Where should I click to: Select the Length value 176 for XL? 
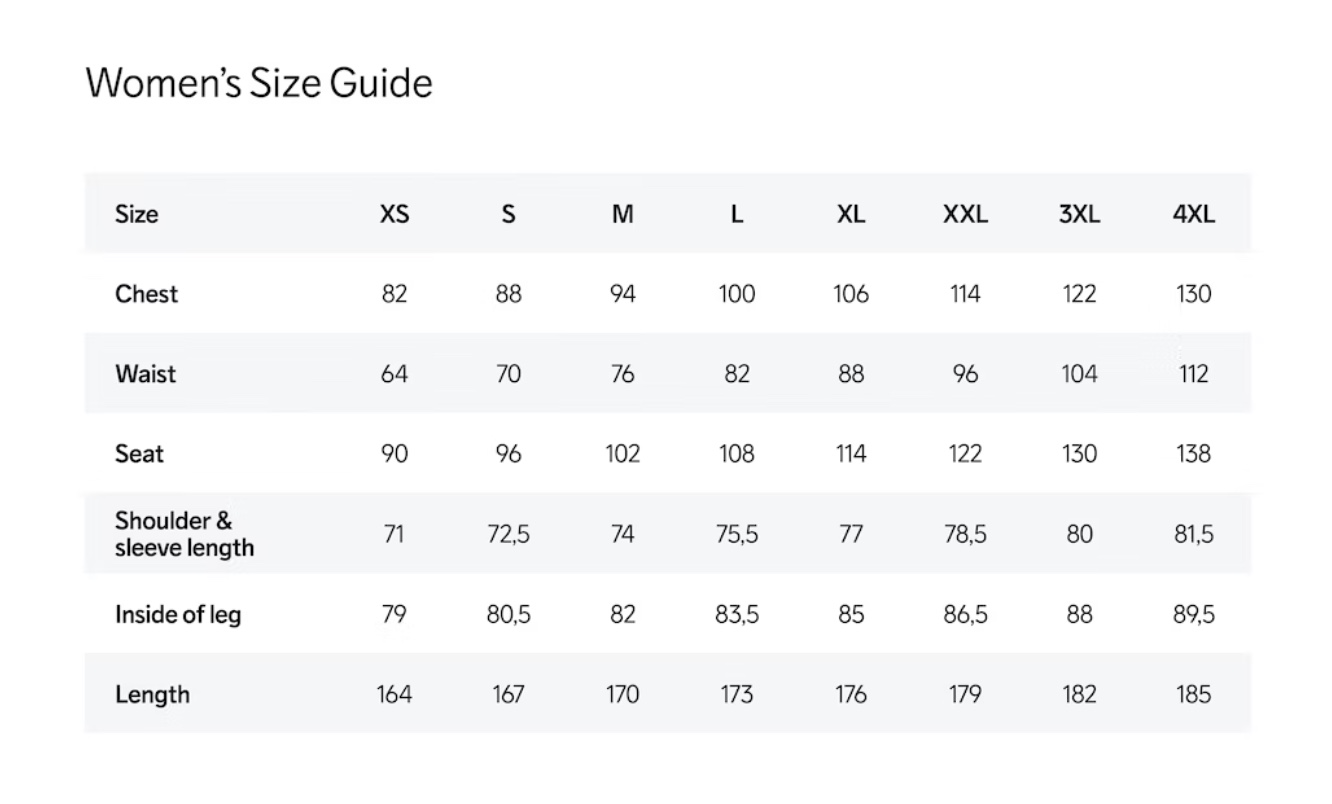(851, 694)
